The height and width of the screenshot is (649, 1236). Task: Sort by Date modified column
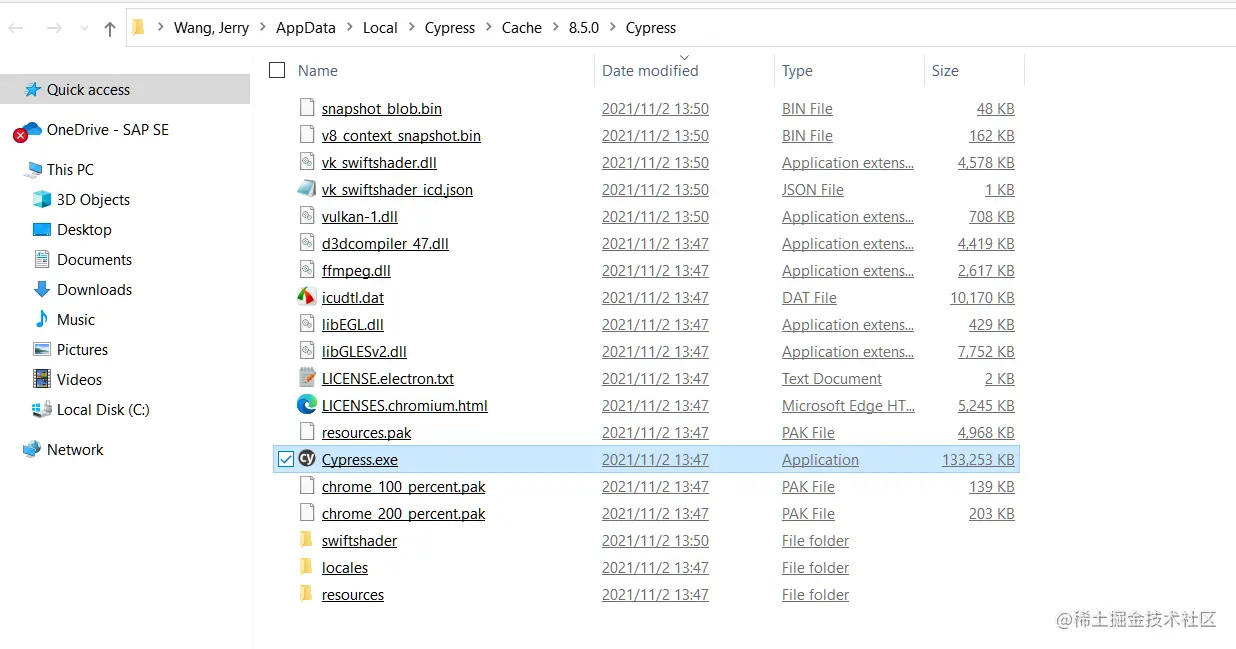650,70
